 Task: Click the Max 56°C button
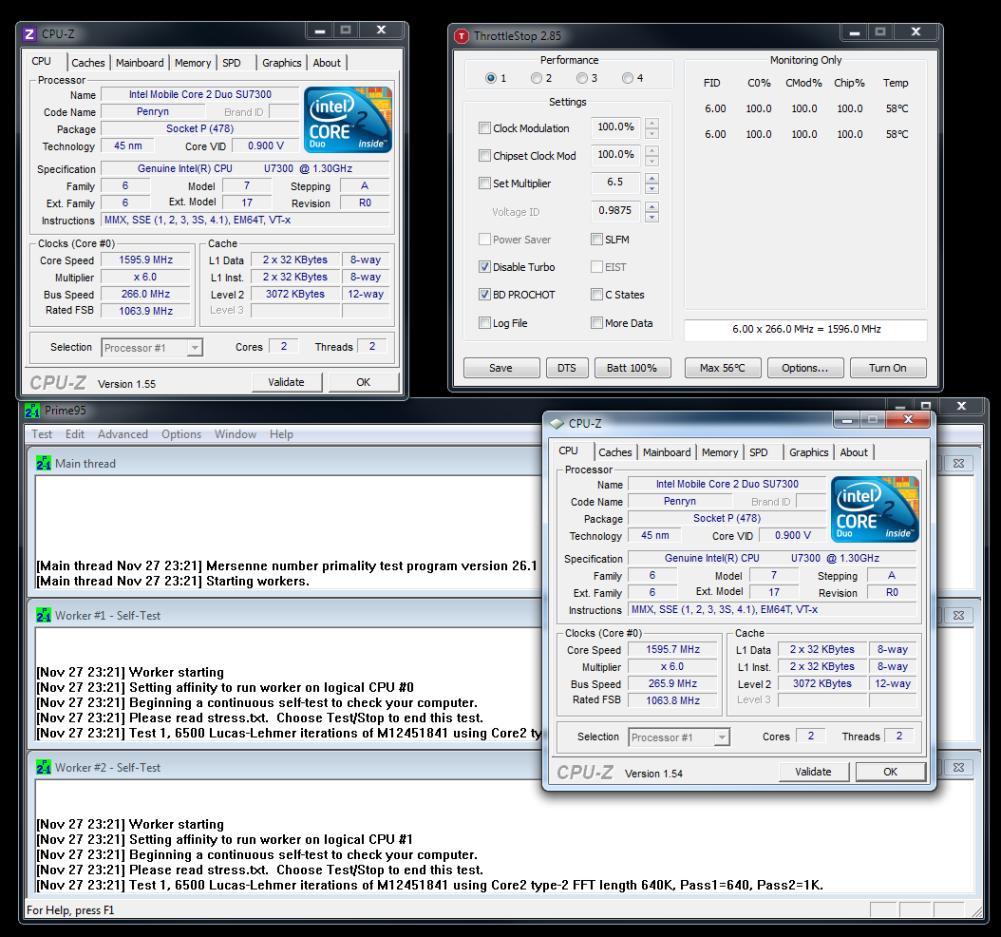click(x=723, y=368)
